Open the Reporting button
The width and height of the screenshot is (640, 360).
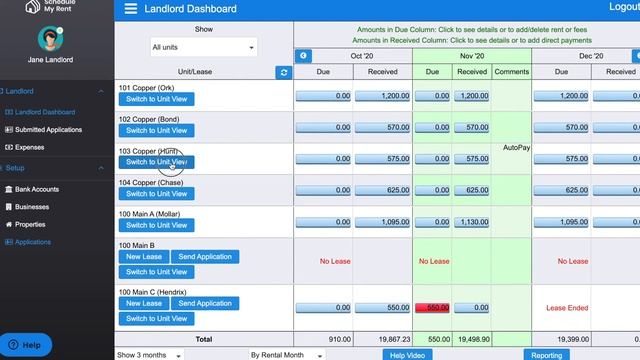[x=547, y=355]
